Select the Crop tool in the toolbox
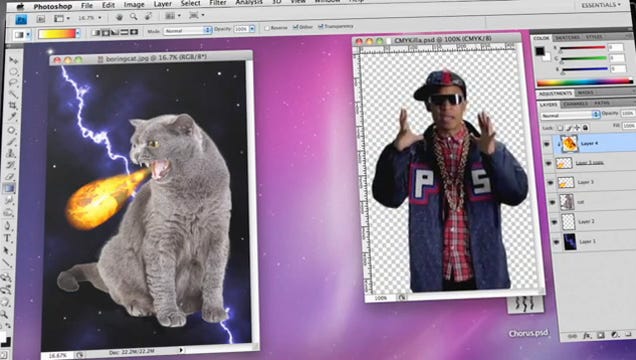This screenshot has height=360, width=636. [x=13, y=105]
